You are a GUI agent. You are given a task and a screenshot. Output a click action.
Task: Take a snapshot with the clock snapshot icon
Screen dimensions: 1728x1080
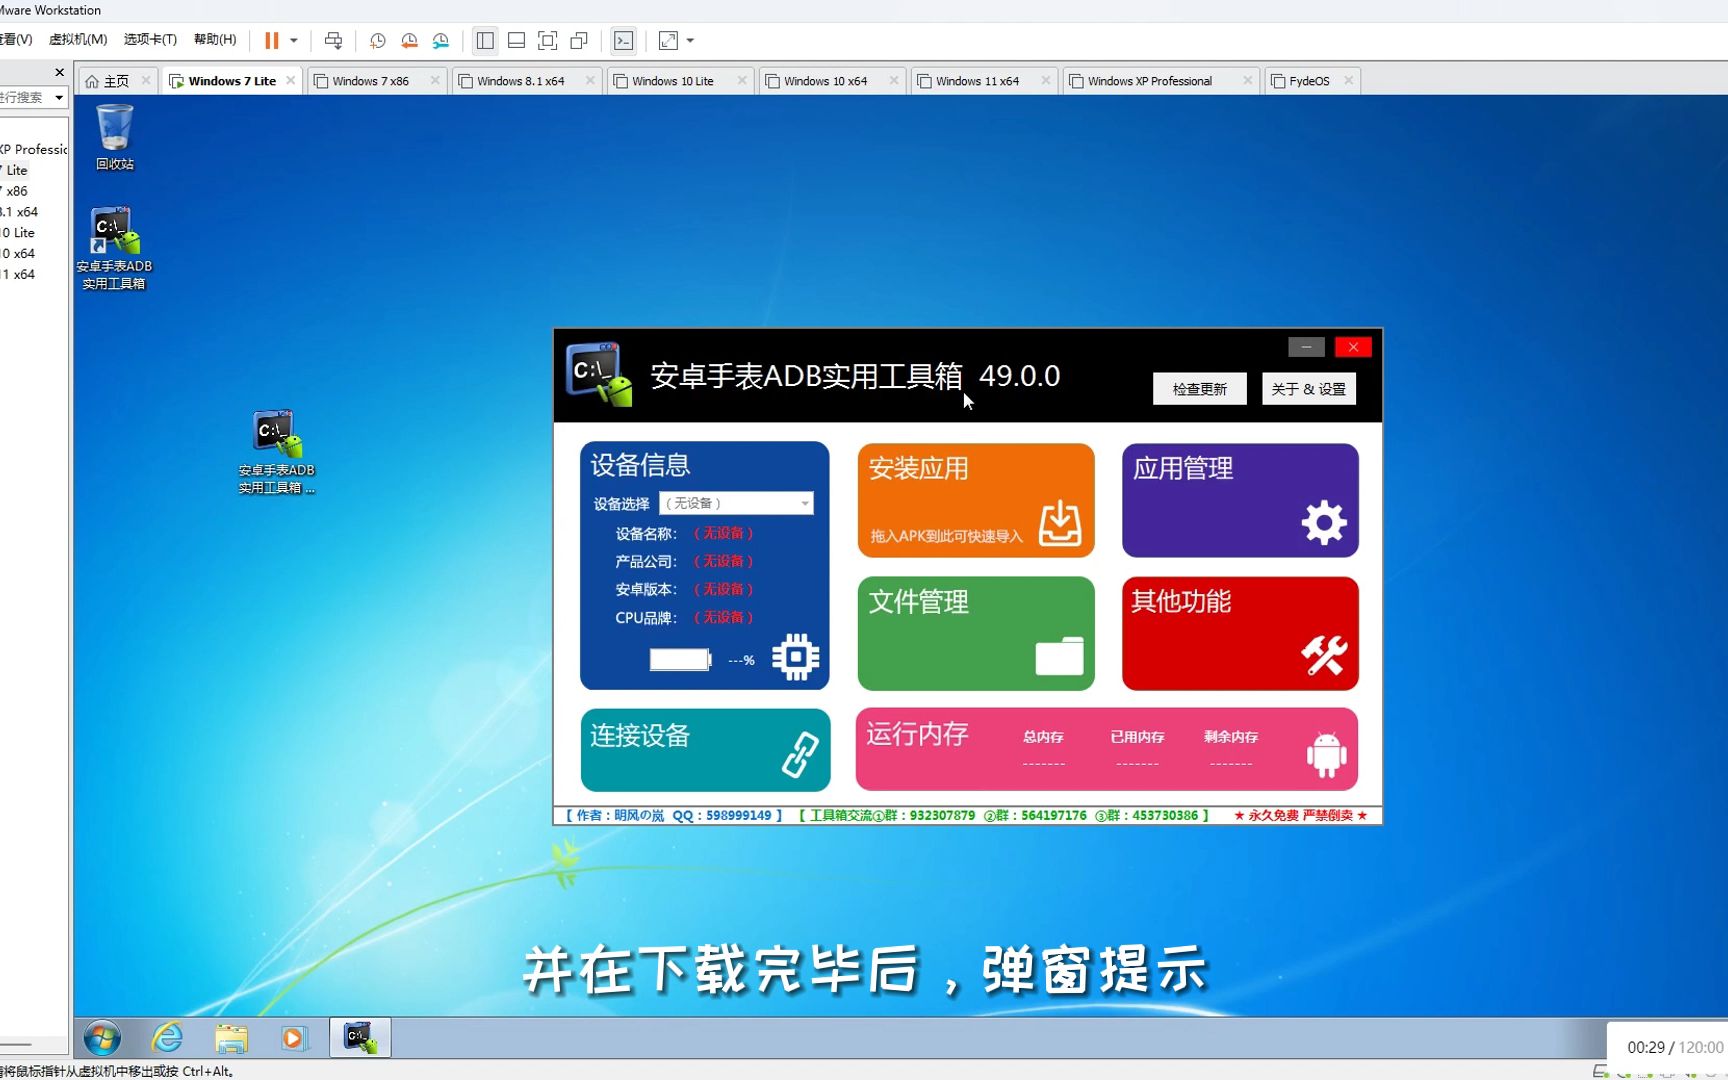(x=378, y=41)
